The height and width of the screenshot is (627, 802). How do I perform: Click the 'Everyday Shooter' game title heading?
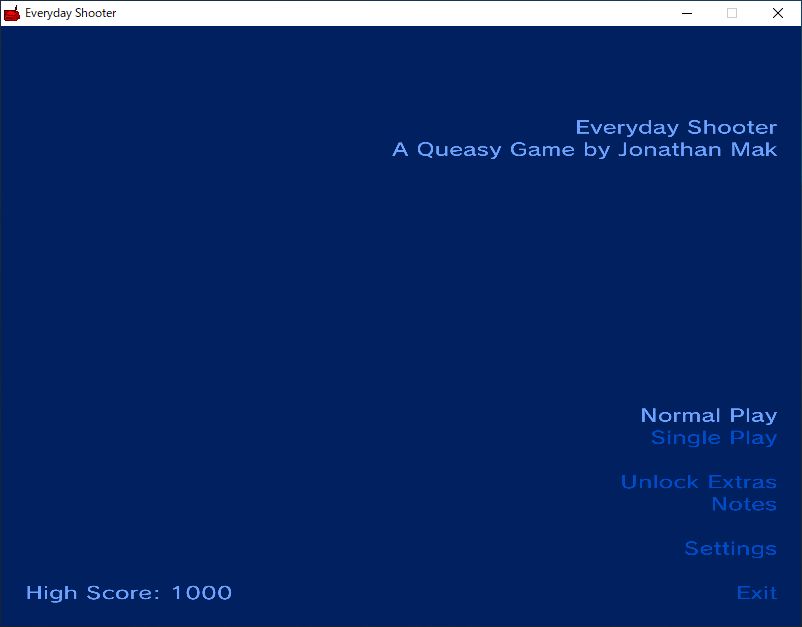click(x=676, y=127)
